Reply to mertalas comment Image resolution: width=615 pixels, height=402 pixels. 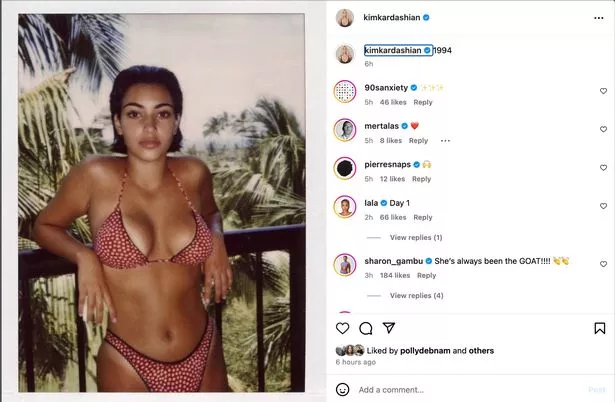click(x=418, y=140)
